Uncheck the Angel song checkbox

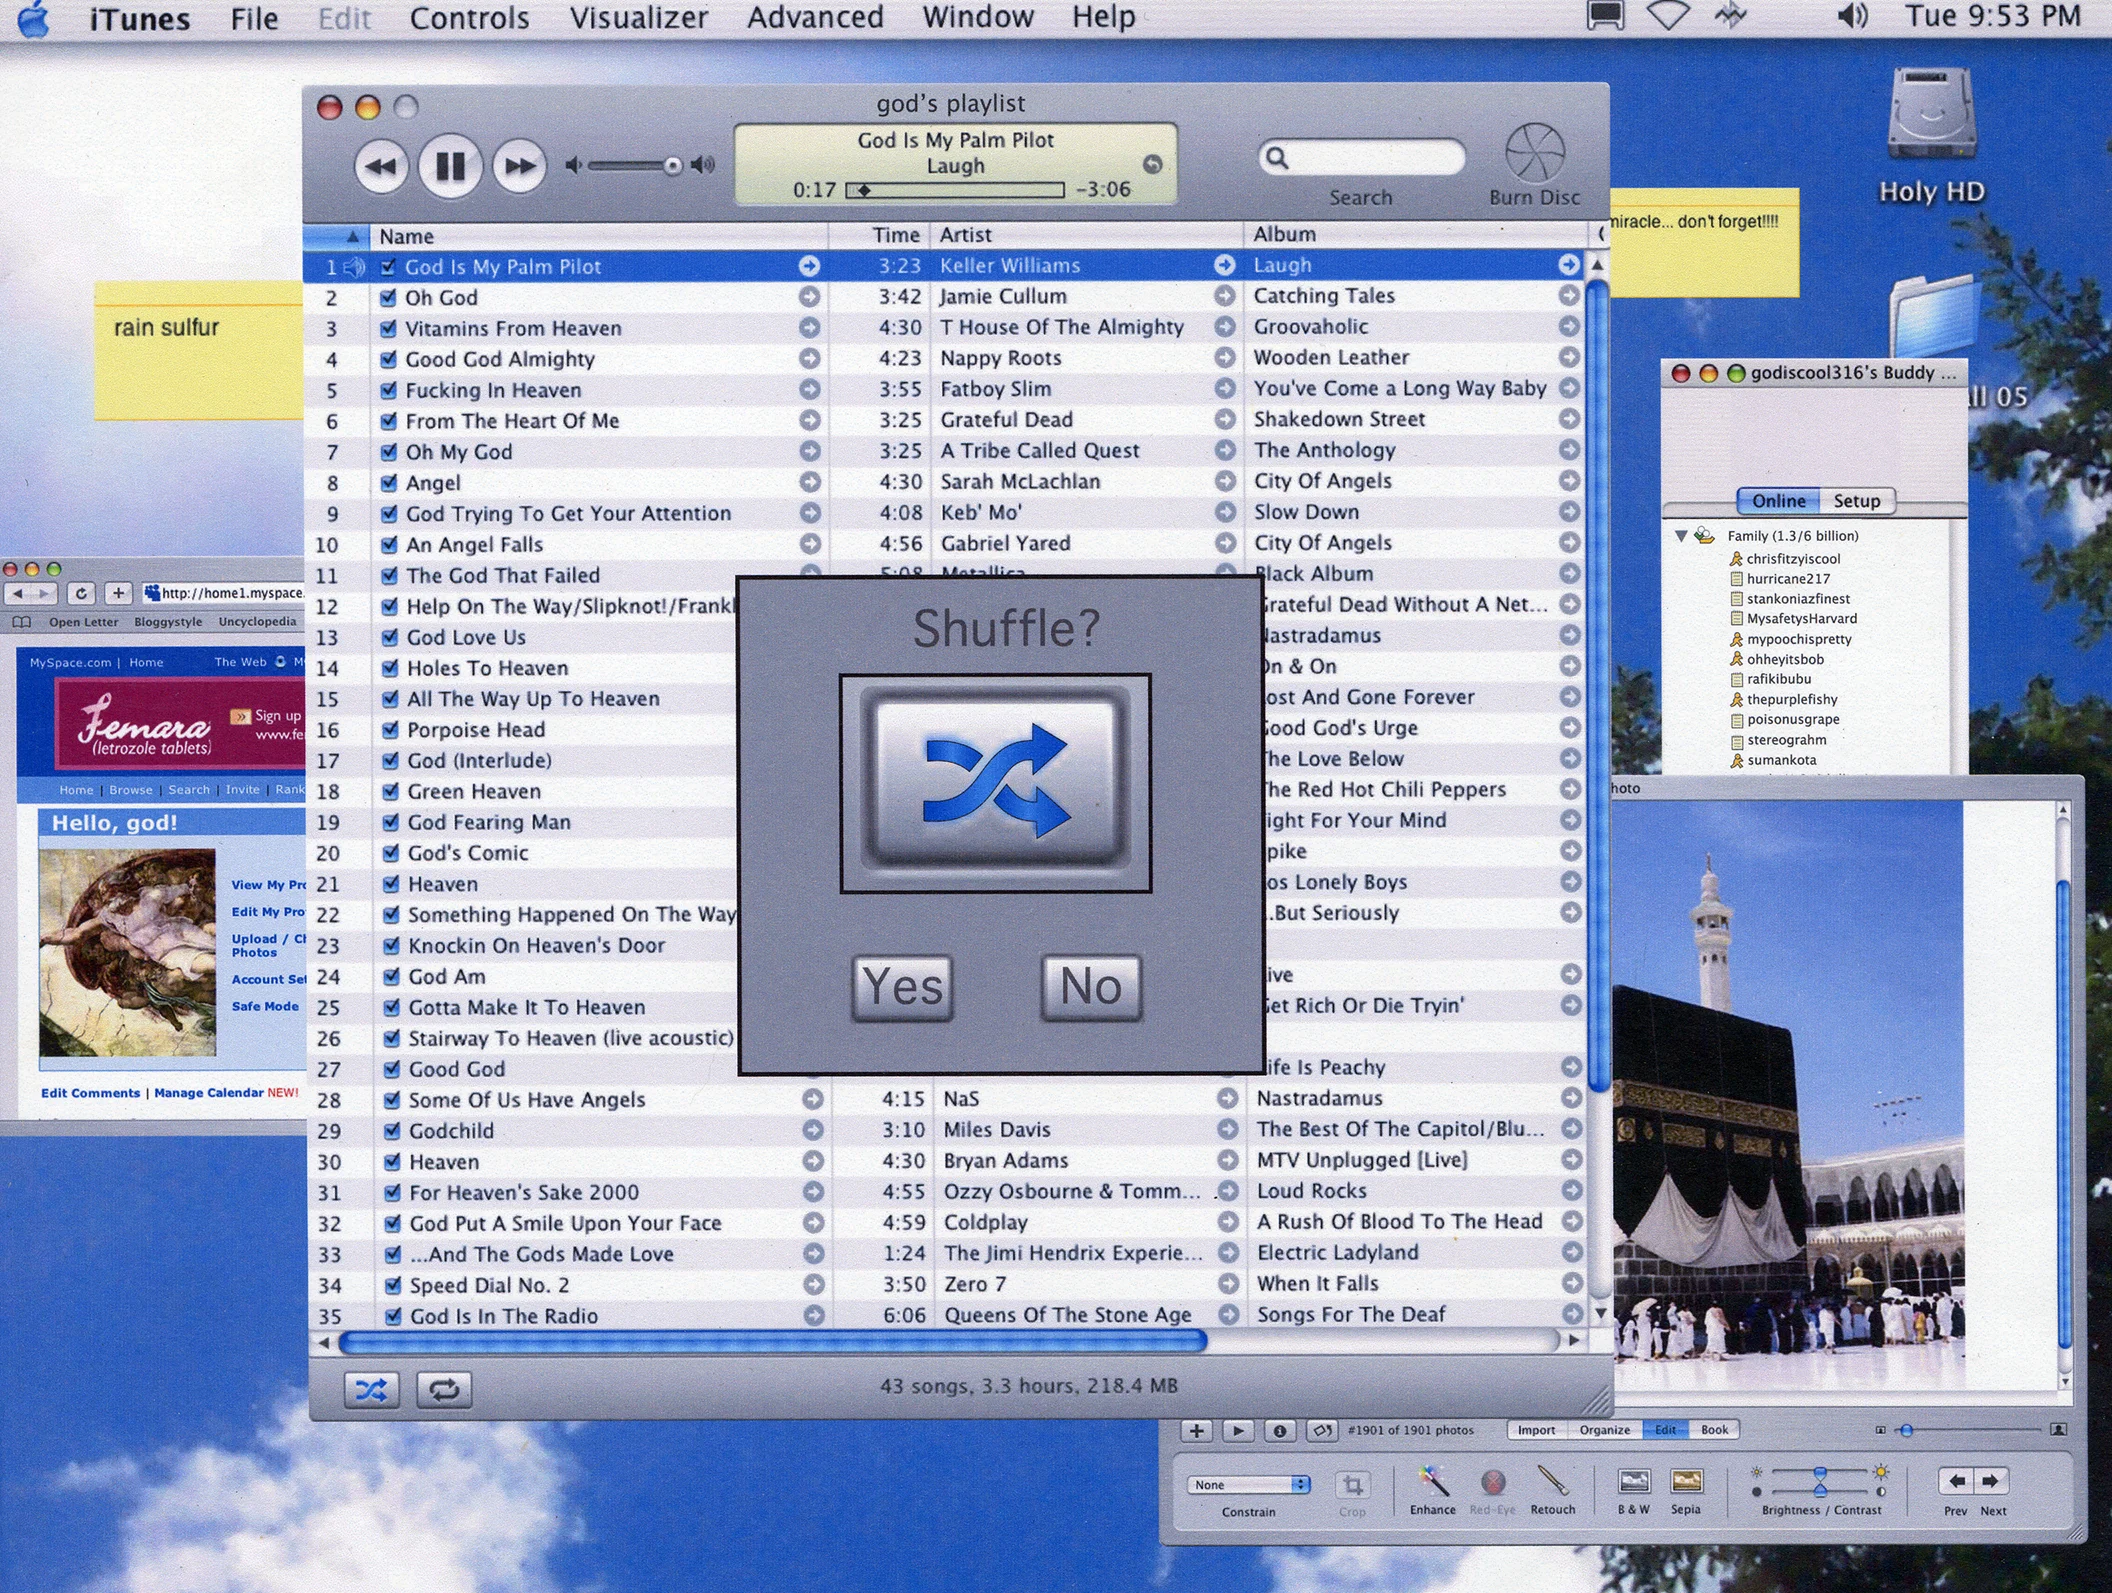tap(389, 483)
